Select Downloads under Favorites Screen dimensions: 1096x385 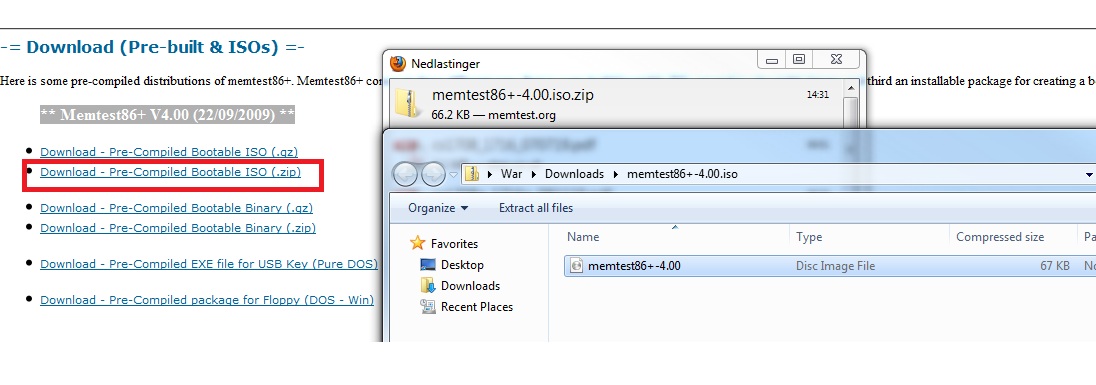(x=470, y=286)
